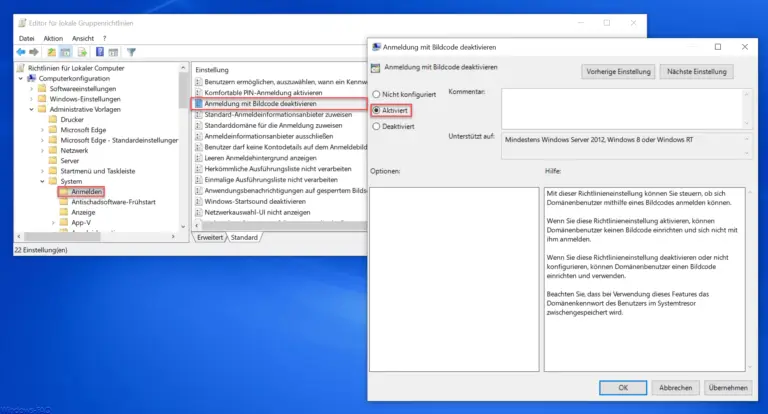Viewport: 768px width, 414px height.
Task: Click the Vorherige Einstellung button
Action: tap(618, 72)
